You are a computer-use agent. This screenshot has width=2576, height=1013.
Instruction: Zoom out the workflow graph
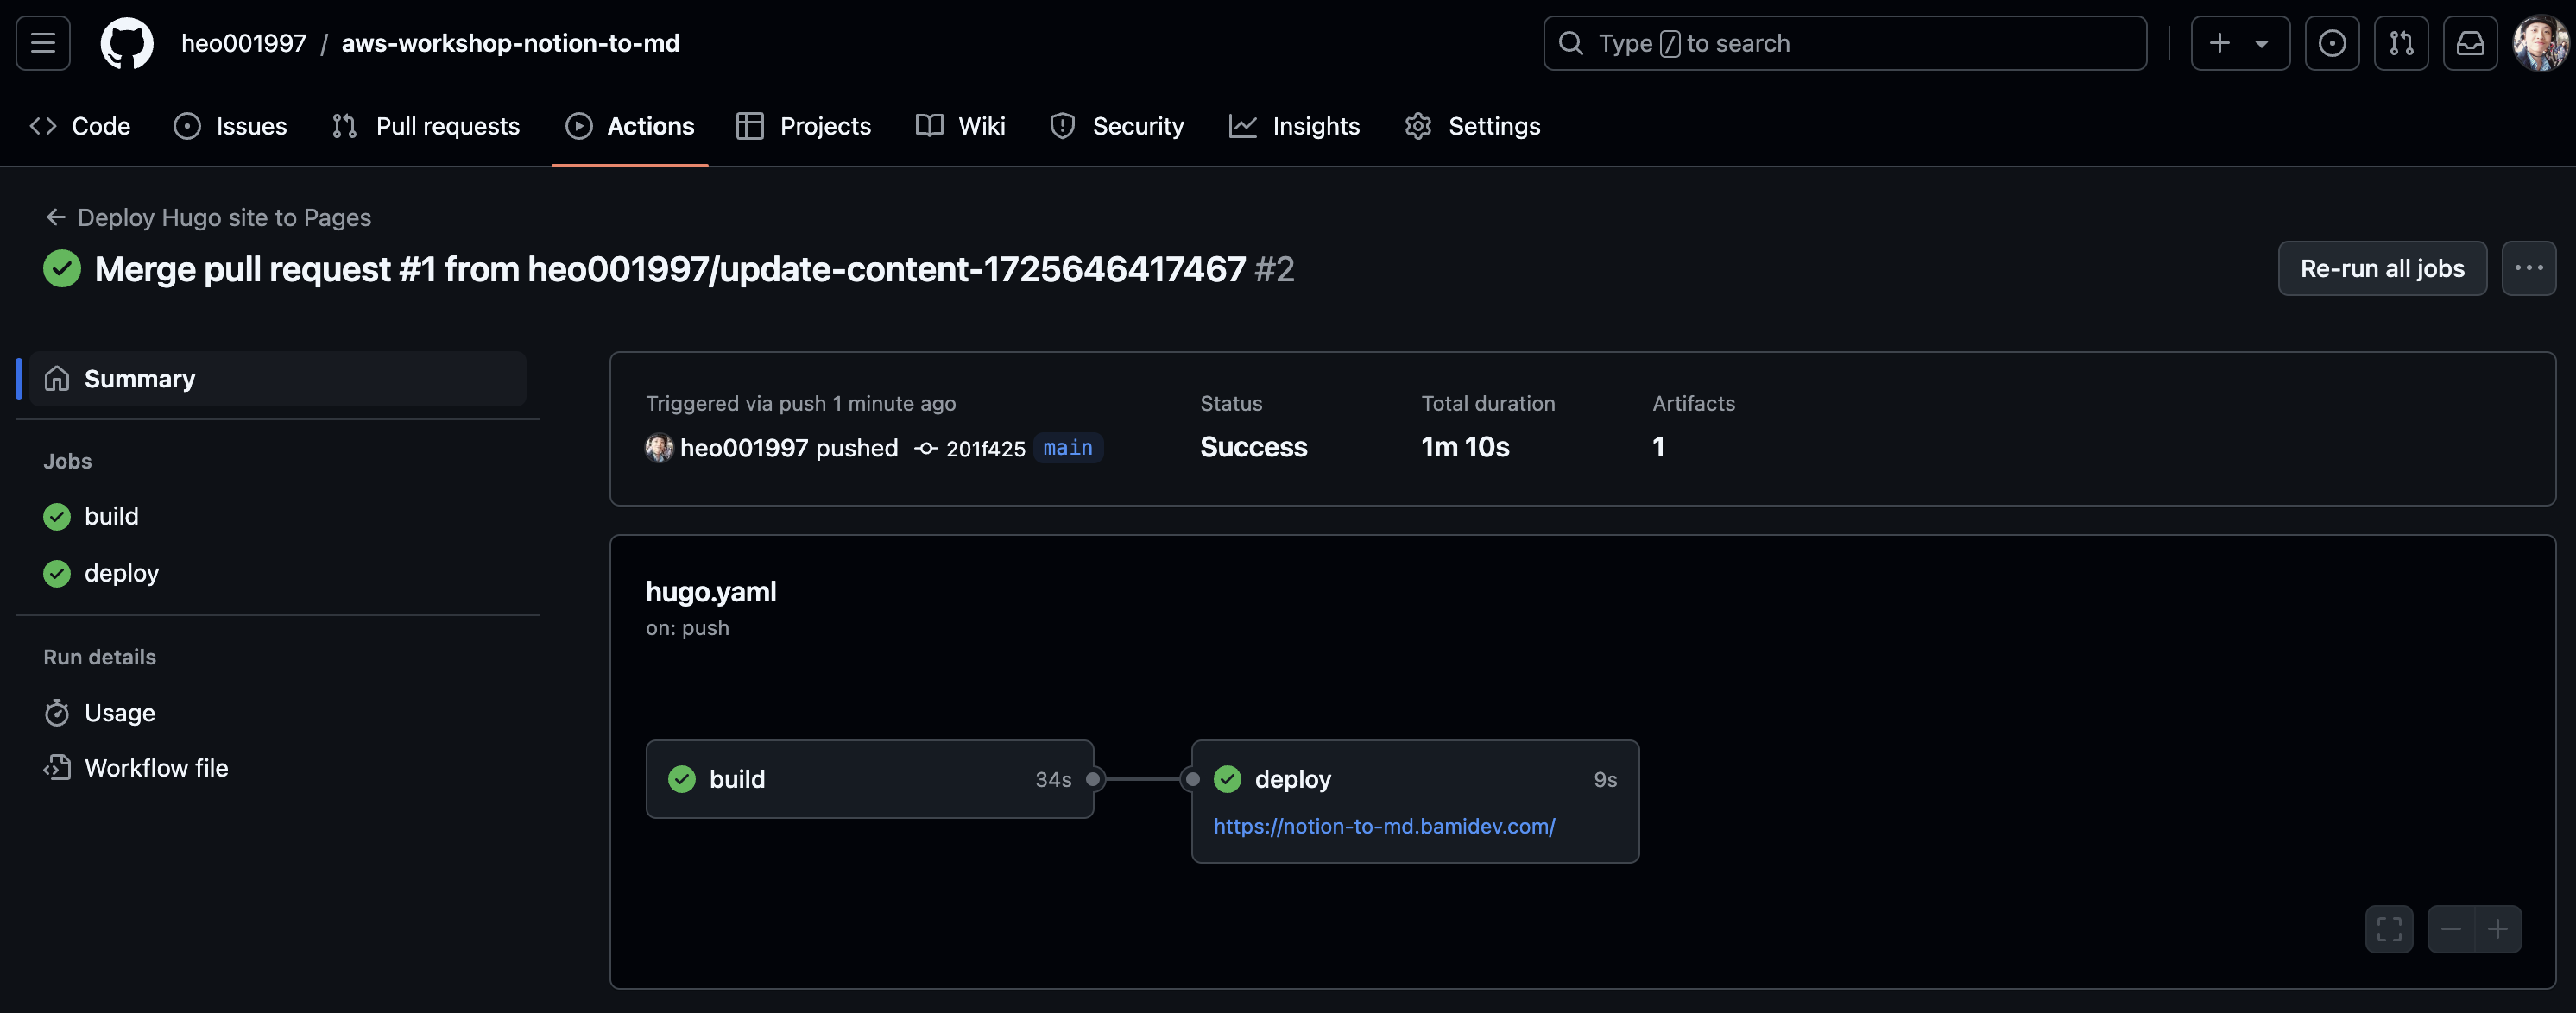point(2450,929)
